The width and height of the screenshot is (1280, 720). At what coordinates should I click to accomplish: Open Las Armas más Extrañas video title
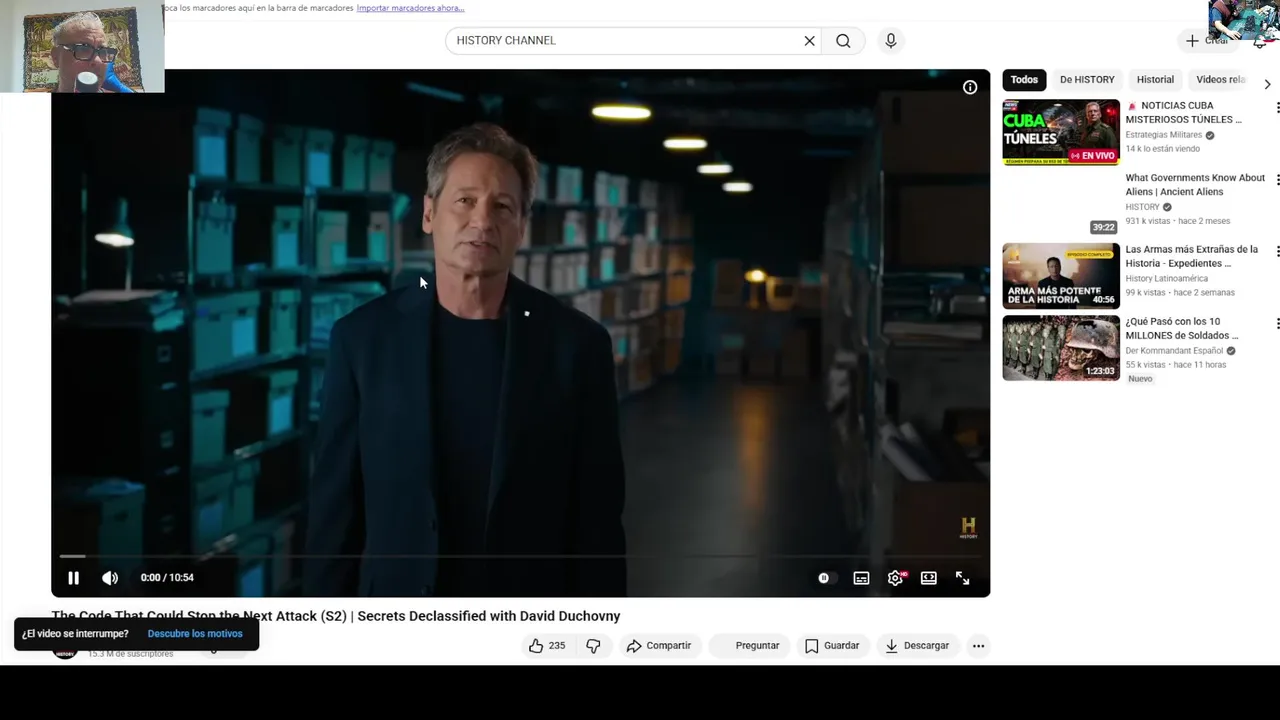click(x=1191, y=256)
